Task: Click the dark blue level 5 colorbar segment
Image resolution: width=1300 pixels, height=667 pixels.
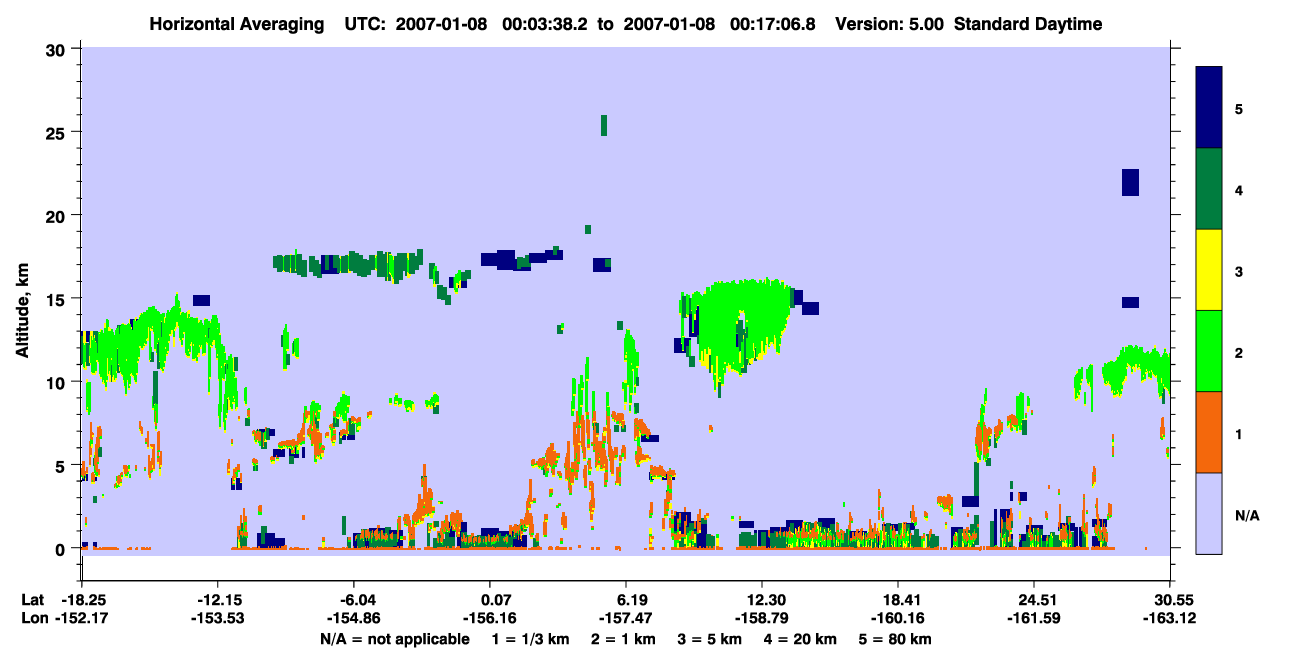Action: [1209, 107]
